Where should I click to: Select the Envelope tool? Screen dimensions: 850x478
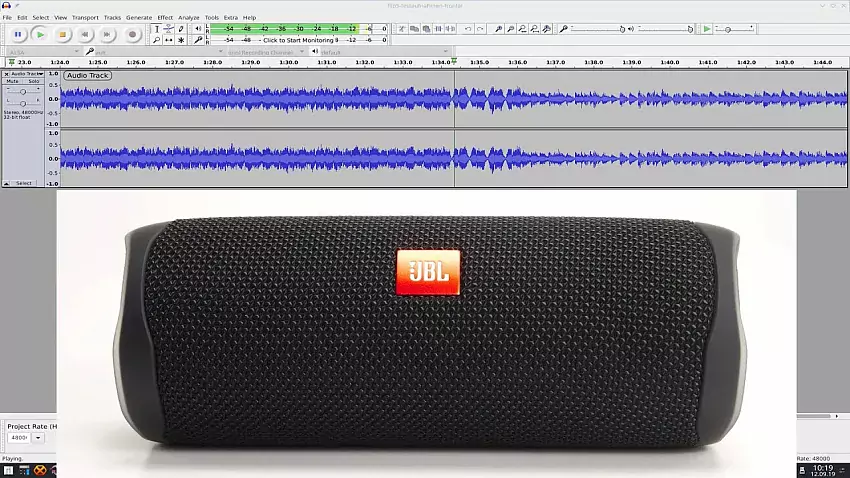click(x=169, y=29)
